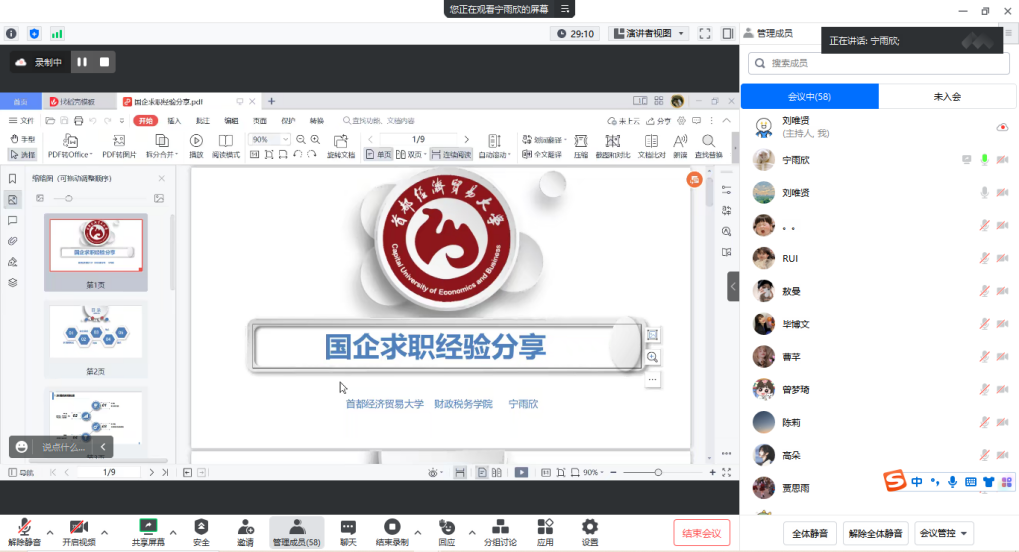Zoom out with the minus magnifier
The width and height of the screenshot is (1019, 552).
pyautogui.click(x=301, y=139)
